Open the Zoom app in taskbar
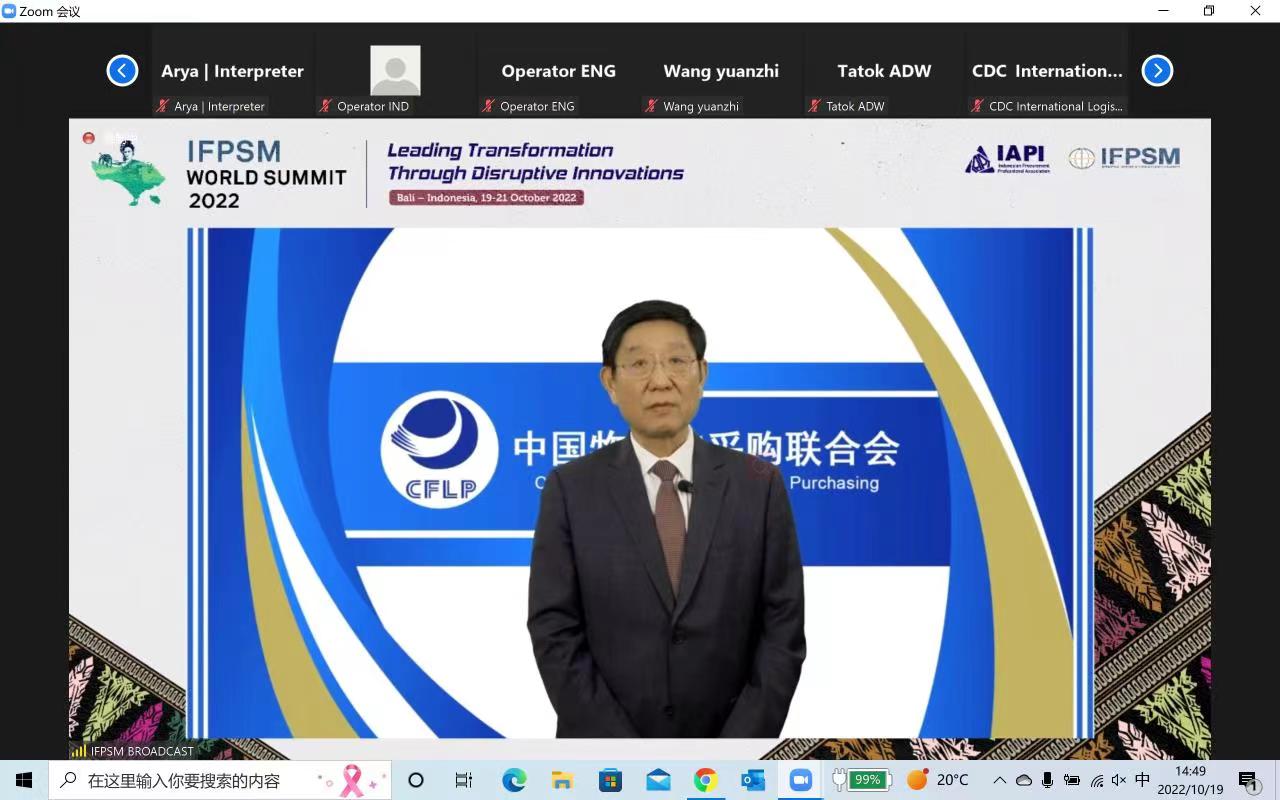1280x800 pixels. 800,780
